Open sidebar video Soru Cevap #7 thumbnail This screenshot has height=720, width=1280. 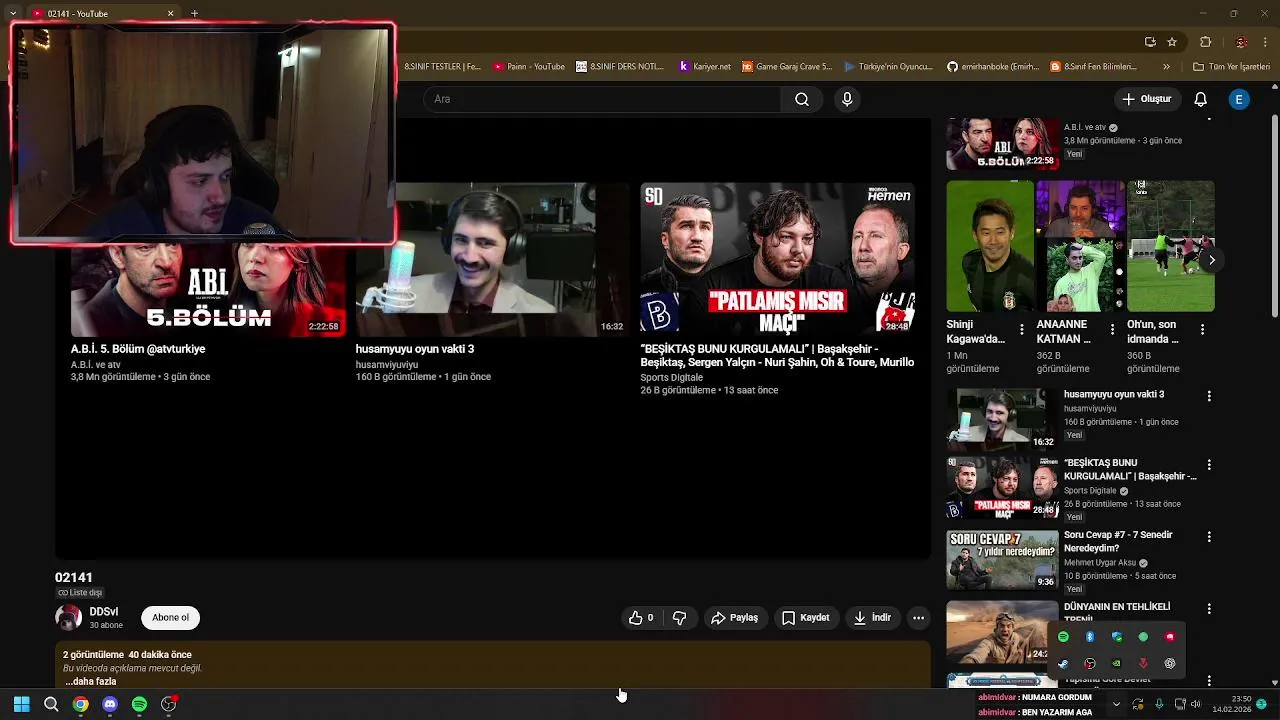1002,560
